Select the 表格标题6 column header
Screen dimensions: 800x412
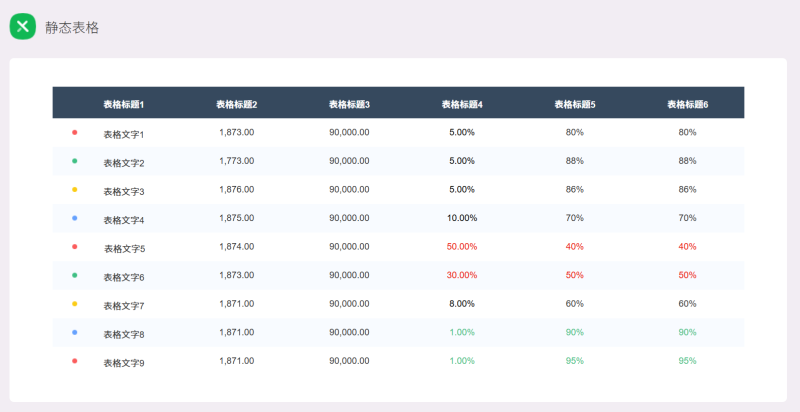pyautogui.click(x=687, y=104)
